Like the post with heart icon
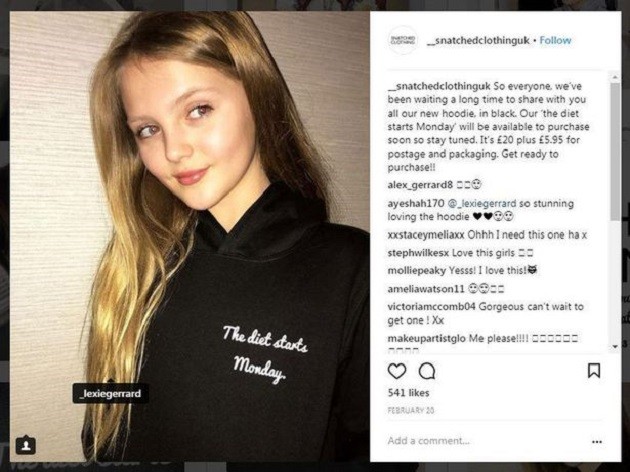The width and height of the screenshot is (630, 472). pos(397,371)
